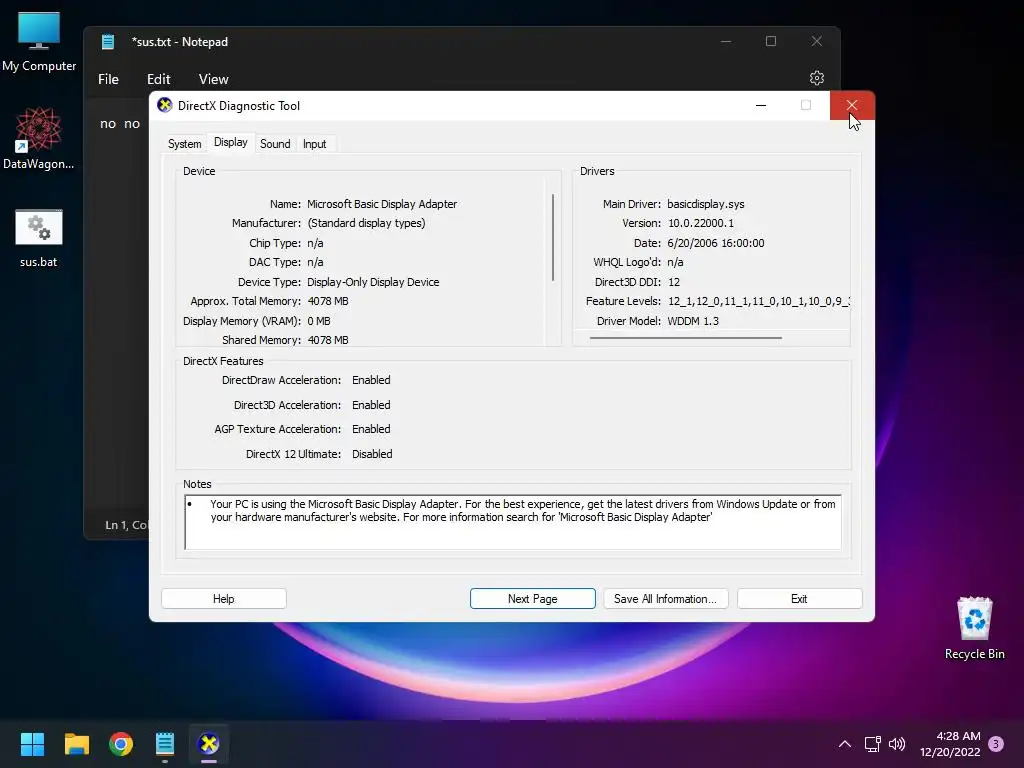Close the Notepad window
This screenshot has height=768, width=1024.
tap(816, 41)
